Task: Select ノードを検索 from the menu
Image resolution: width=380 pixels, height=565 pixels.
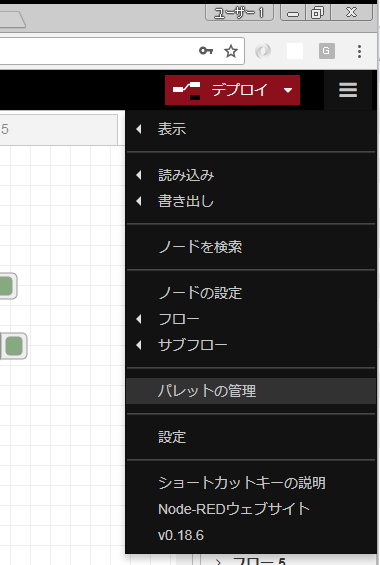Action: point(251,247)
